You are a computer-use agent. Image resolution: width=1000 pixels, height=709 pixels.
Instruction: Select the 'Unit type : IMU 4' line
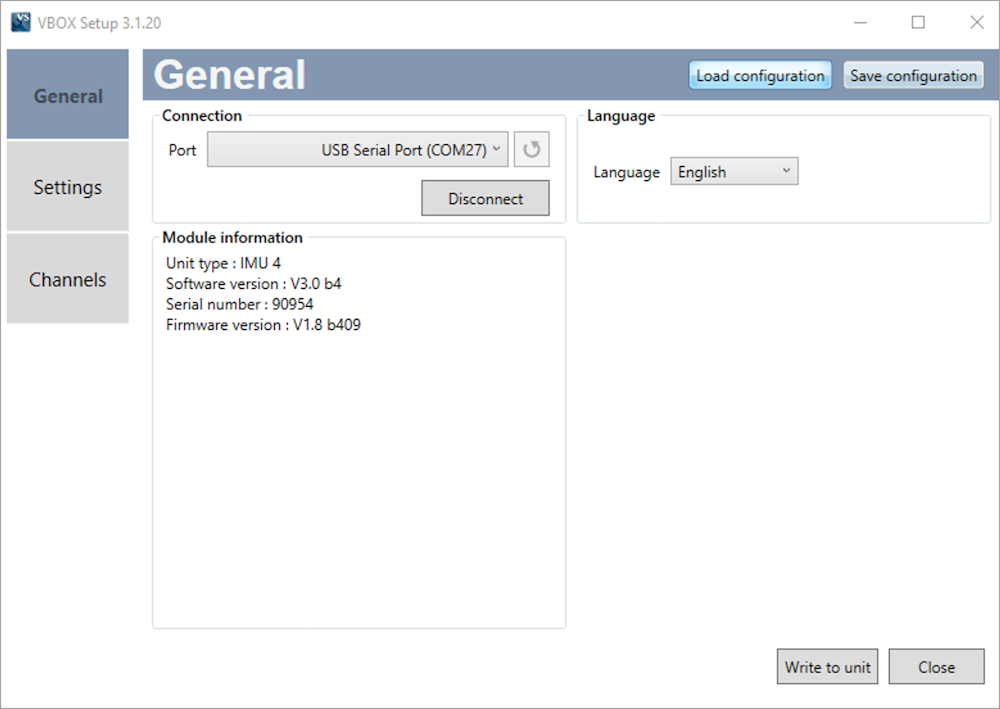pyautogui.click(x=223, y=263)
